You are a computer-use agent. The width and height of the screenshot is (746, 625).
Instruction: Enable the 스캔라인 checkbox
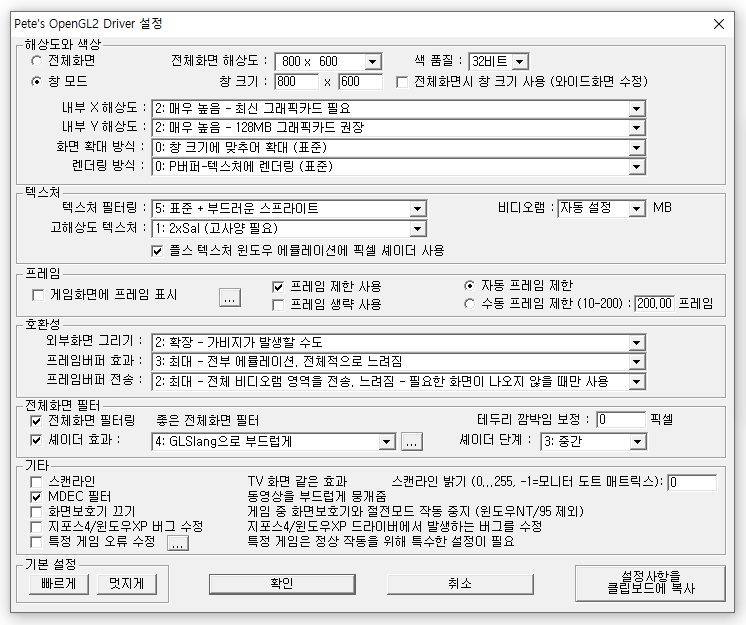tap(36, 482)
